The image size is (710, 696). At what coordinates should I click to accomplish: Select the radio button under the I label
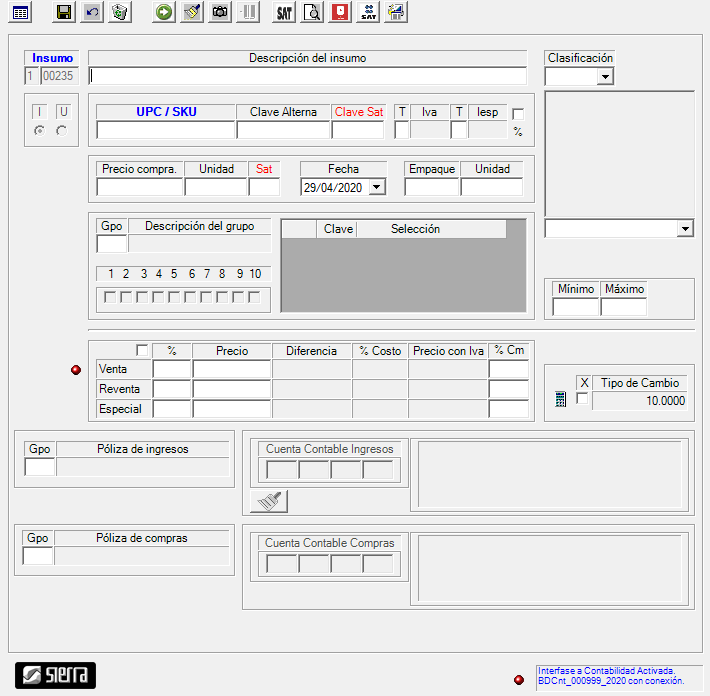coord(40,131)
